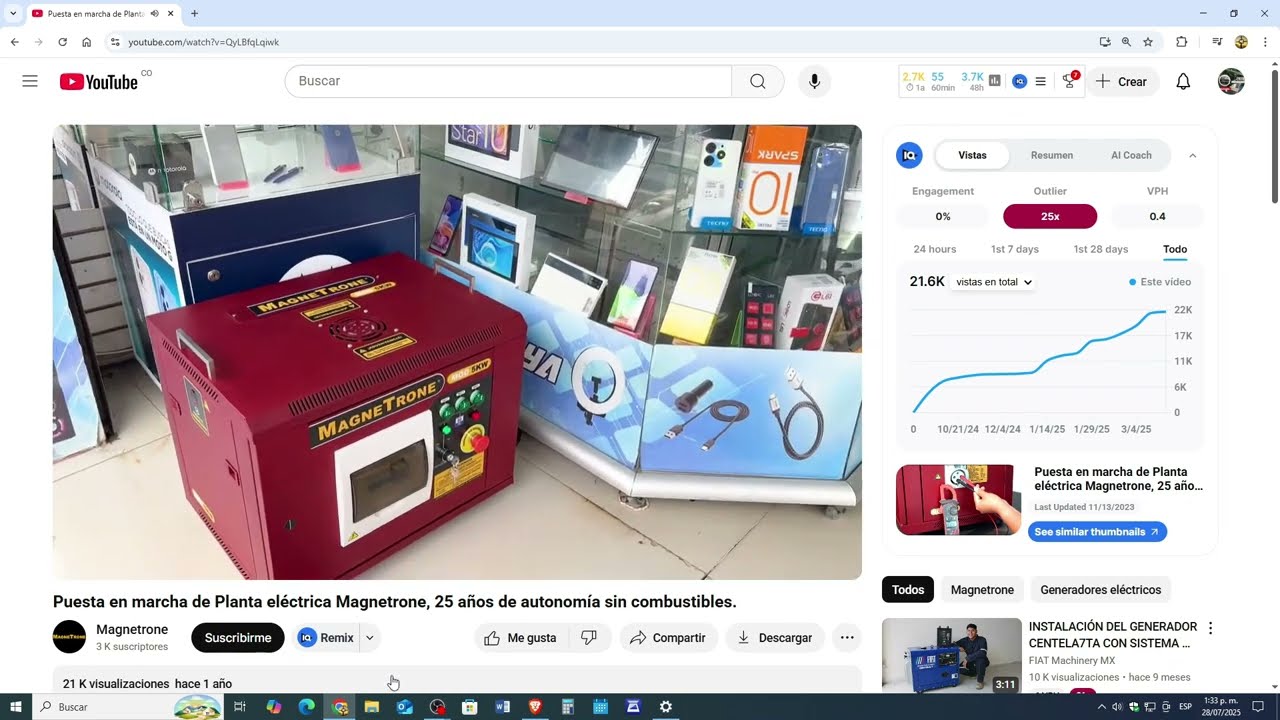Select the 1st 28 days range tab

coord(1101,249)
